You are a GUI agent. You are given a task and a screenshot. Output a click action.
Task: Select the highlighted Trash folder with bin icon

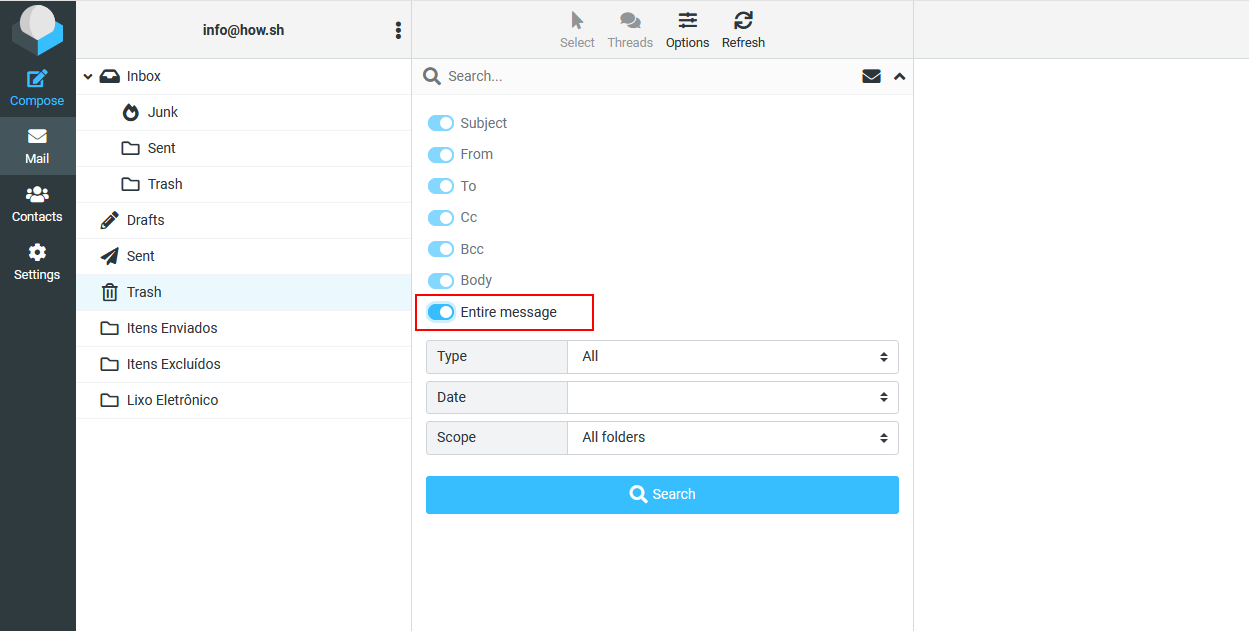click(x=243, y=292)
